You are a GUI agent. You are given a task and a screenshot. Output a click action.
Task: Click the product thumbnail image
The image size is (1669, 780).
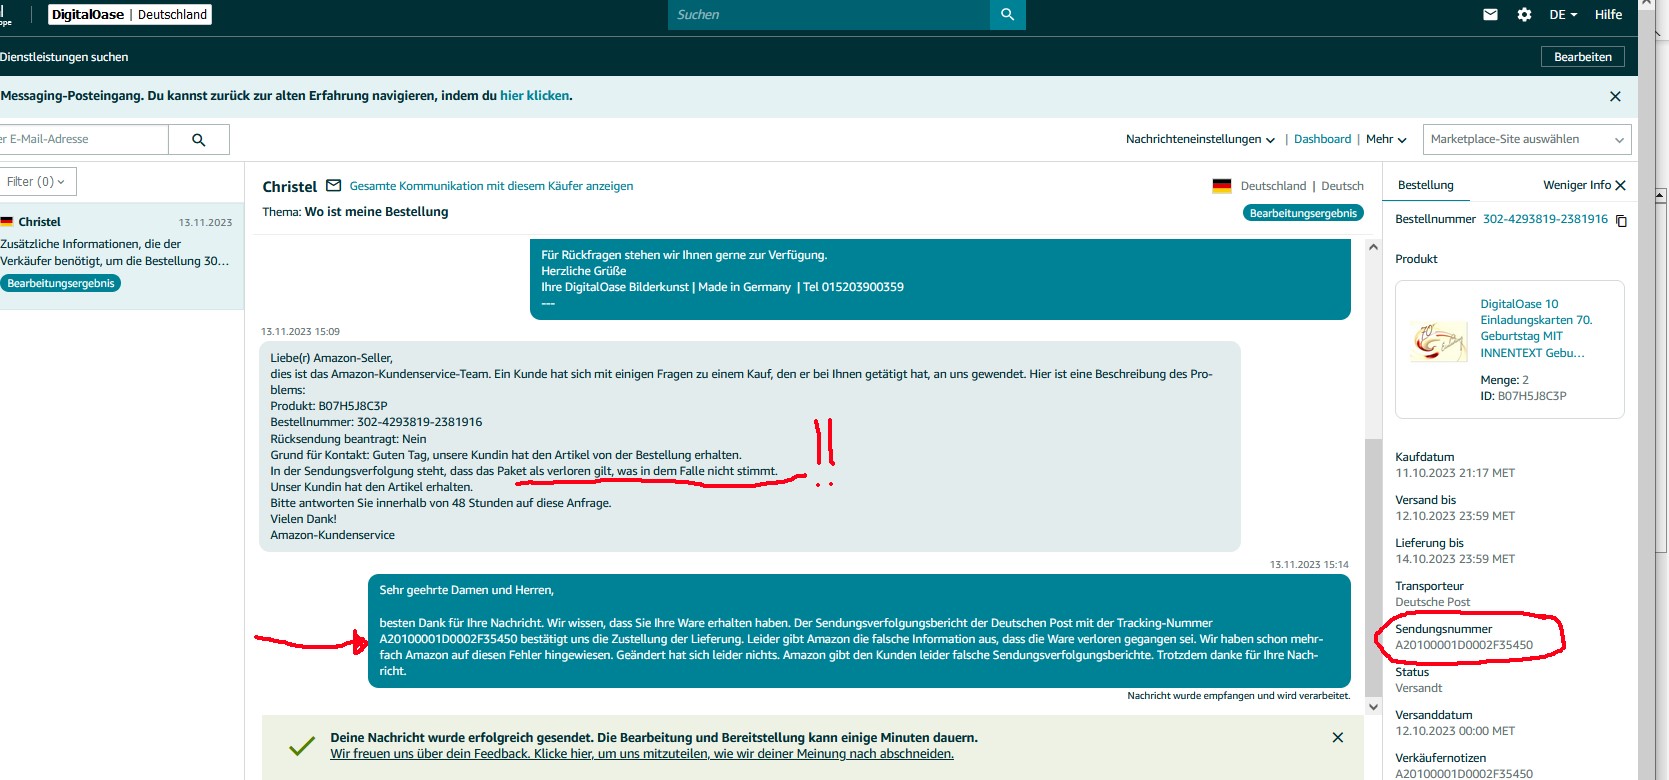(x=1439, y=342)
